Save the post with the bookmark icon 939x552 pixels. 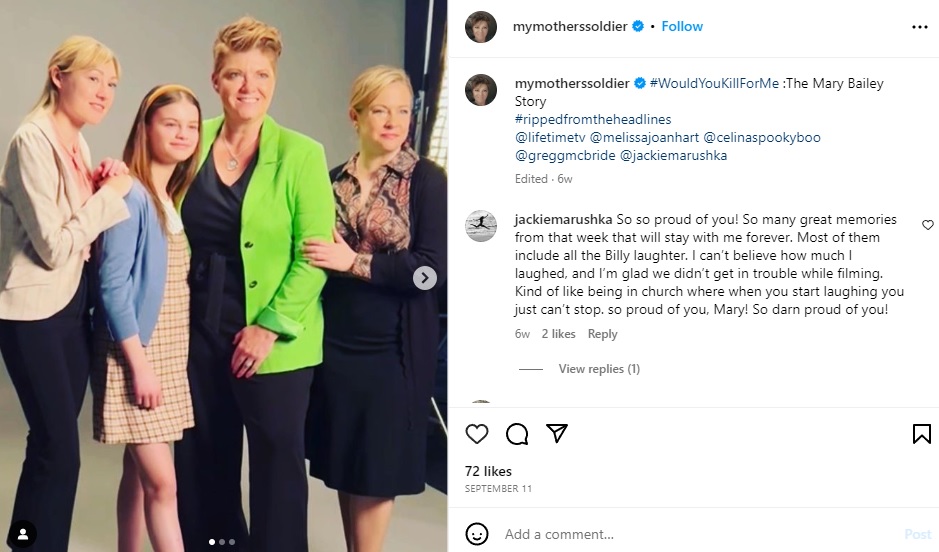pyautogui.click(x=921, y=433)
